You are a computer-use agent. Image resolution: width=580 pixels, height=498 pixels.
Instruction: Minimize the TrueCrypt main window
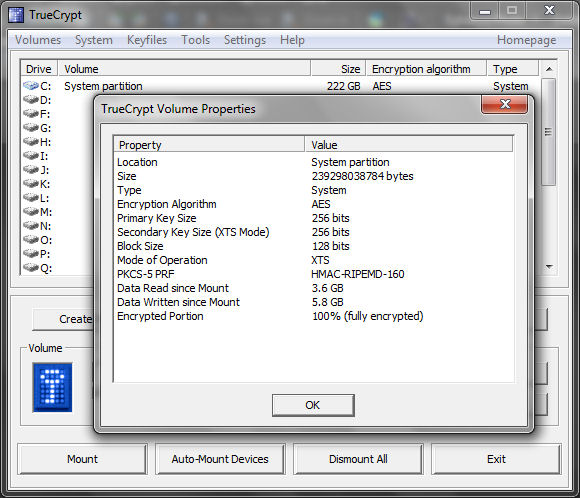click(x=485, y=11)
